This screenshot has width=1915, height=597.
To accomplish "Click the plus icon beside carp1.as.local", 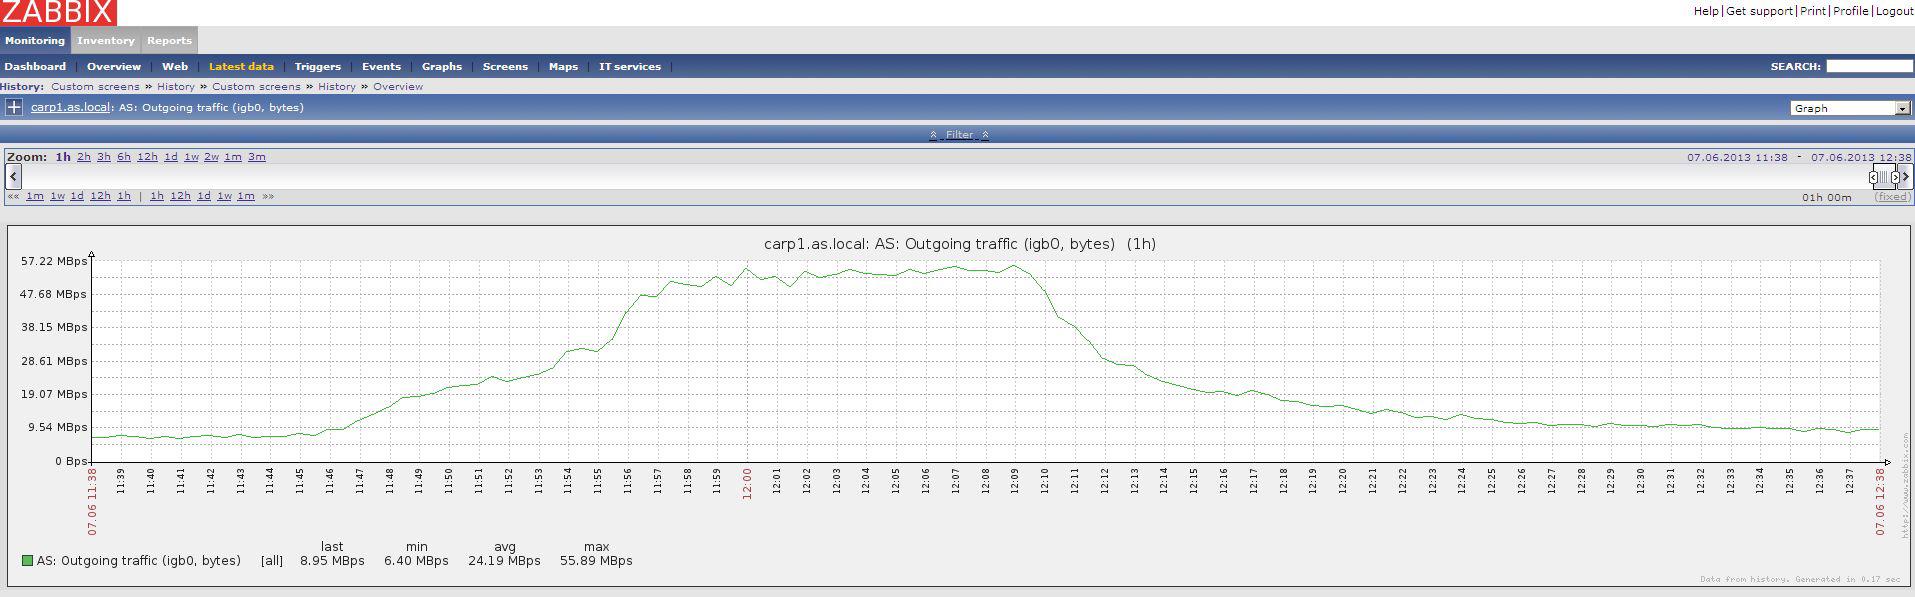I will [14, 107].
